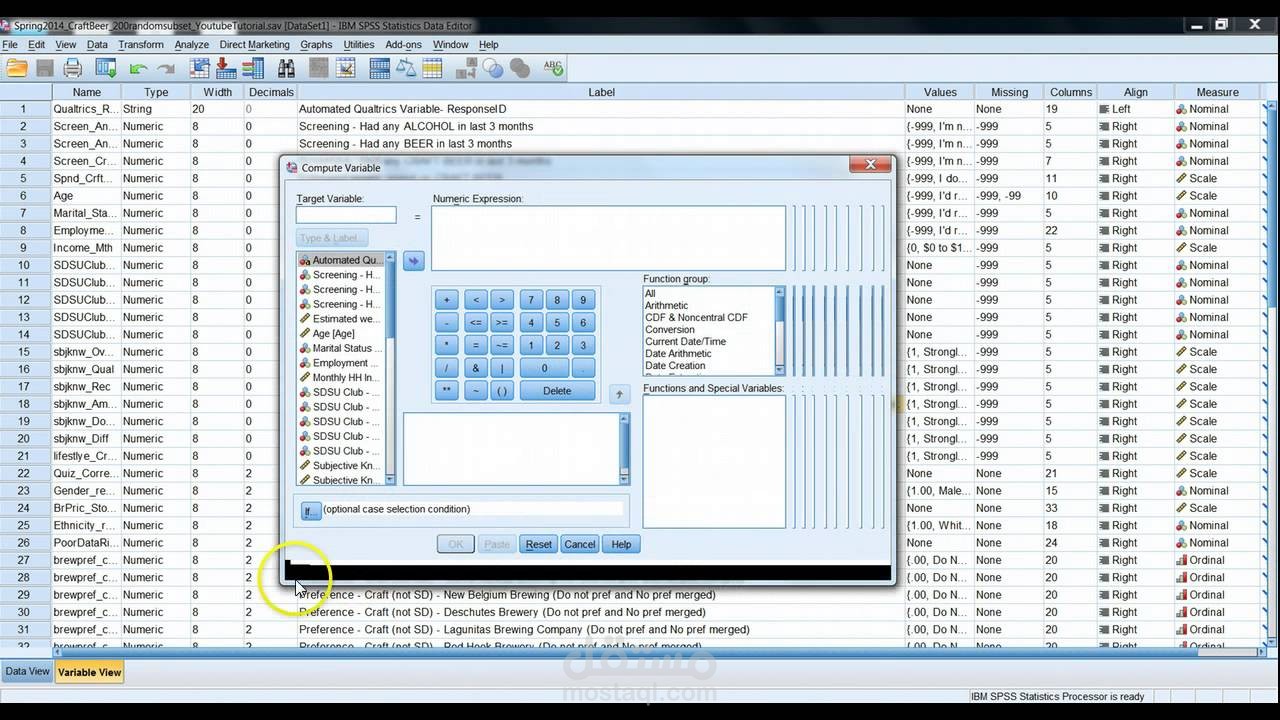This screenshot has width=1280, height=720.
Task: Click the variable list vertical scrollbar
Action: pyautogui.click(x=391, y=370)
